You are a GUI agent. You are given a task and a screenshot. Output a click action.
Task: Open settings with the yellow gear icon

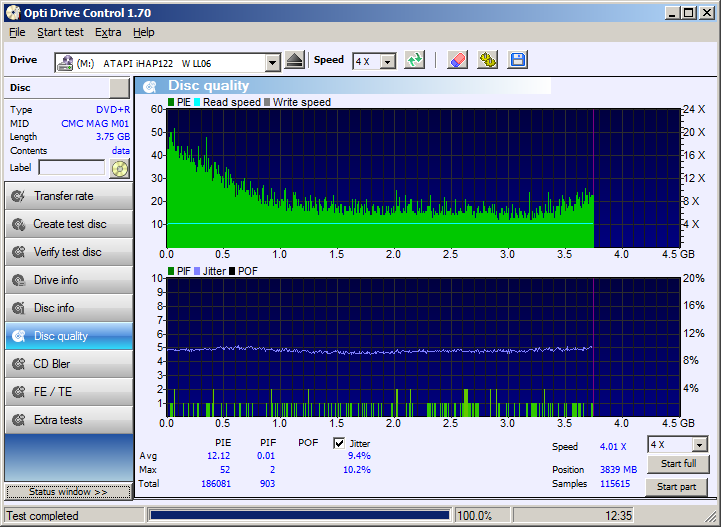pyautogui.click(x=487, y=60)
